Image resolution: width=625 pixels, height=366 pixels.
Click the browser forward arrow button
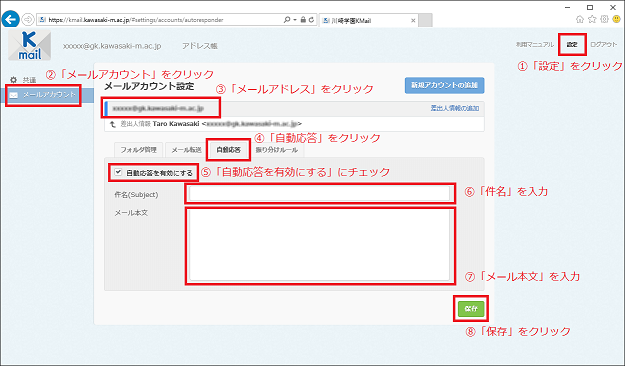tap(28, 19)
